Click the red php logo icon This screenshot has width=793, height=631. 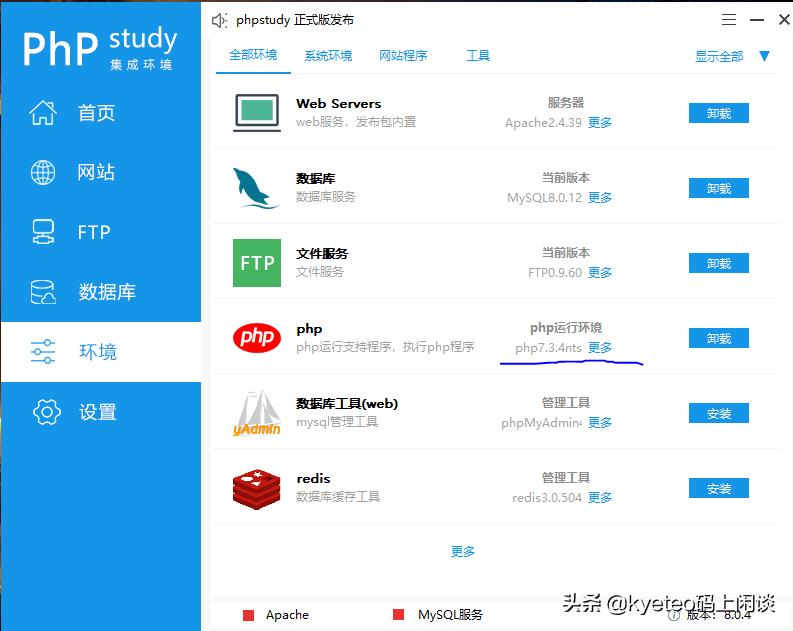pos(257,337)
